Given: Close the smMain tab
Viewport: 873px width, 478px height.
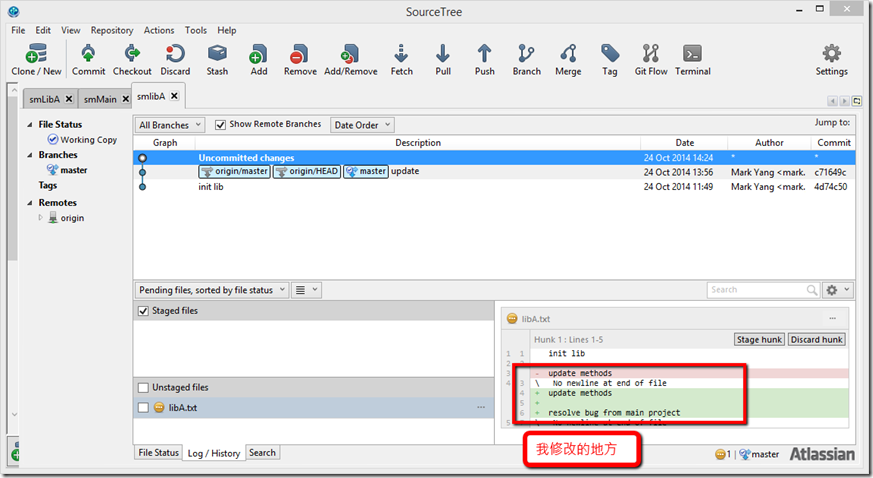Looking at the screenshot, I should (126, 98).
